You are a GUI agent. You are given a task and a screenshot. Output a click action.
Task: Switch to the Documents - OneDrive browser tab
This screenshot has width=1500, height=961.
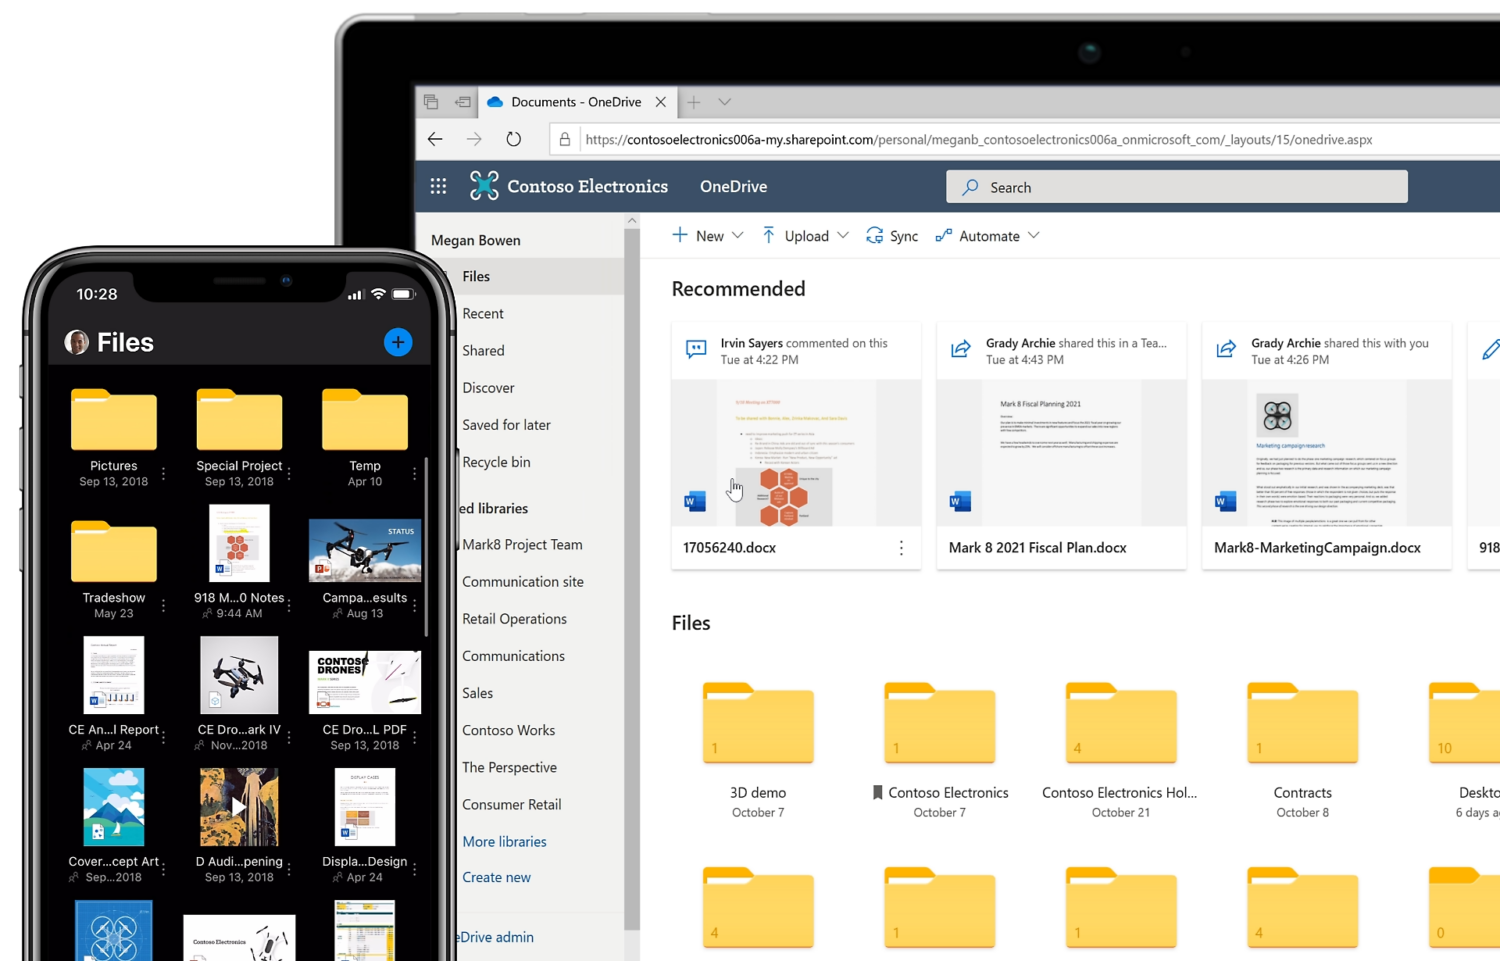tap(576, 101)
